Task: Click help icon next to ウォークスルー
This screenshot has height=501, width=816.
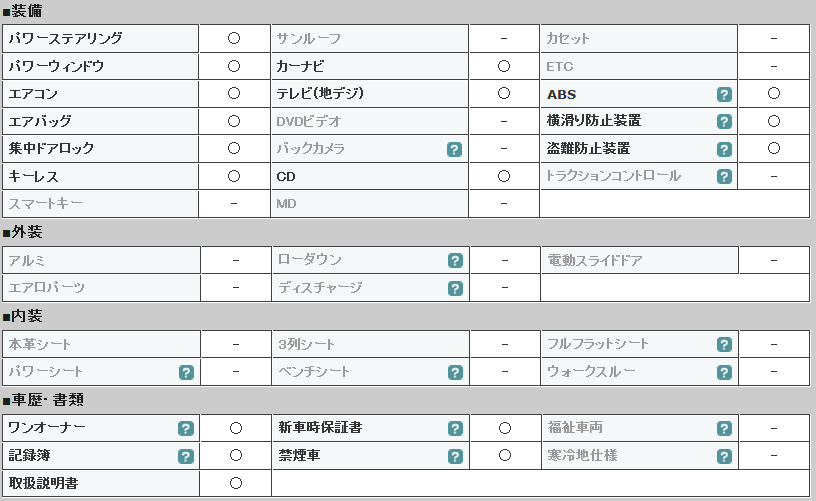Action: [724, 372]
